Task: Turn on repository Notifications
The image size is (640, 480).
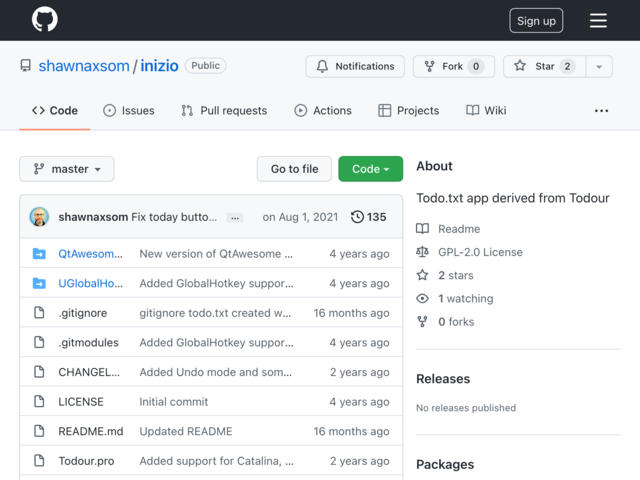Action: 355,66
